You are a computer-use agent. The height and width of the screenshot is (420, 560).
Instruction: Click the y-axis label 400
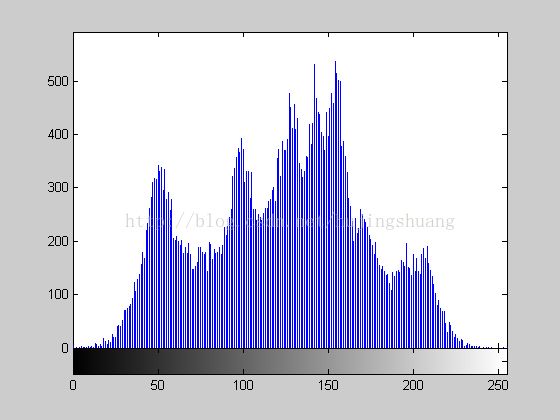(58, 135)
